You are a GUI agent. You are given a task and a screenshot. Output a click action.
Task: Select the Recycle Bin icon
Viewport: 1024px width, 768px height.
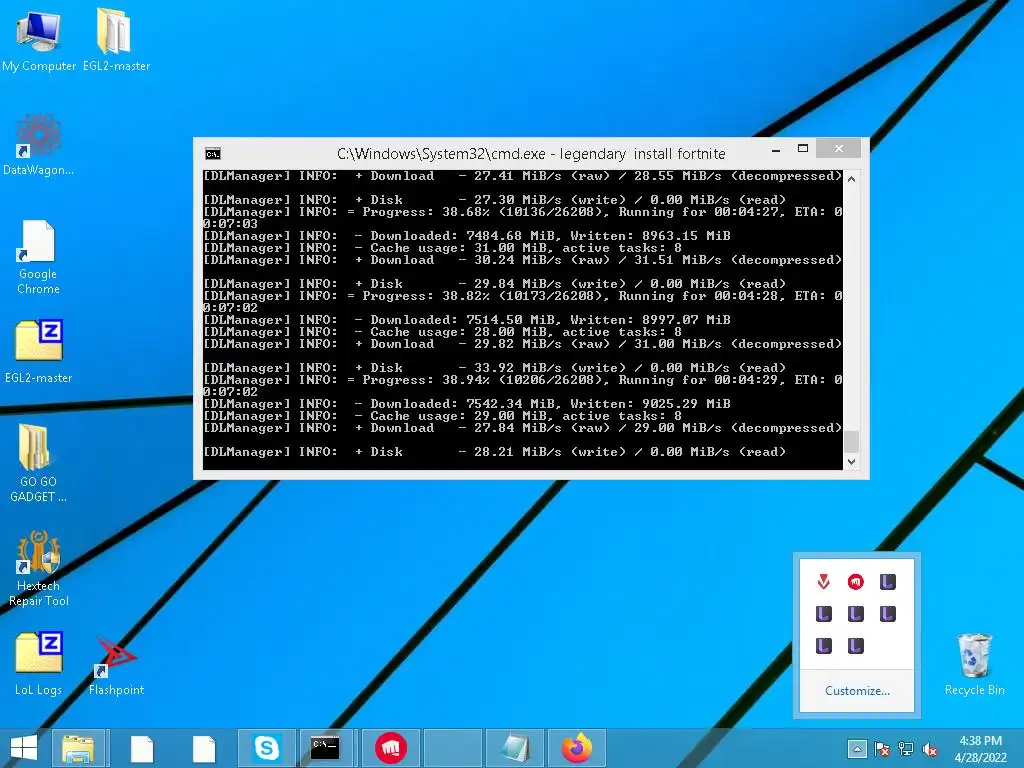(974, 664)
